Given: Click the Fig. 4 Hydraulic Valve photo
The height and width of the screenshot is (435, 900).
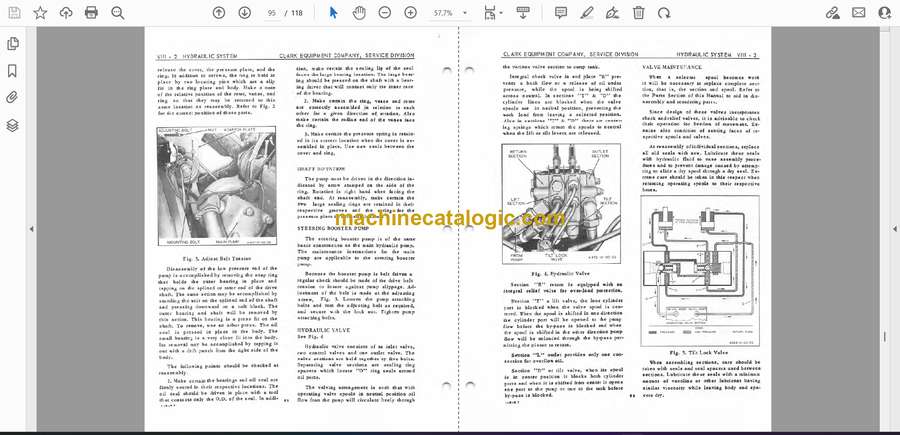Looking at the screenshot, I should (561, 204).
